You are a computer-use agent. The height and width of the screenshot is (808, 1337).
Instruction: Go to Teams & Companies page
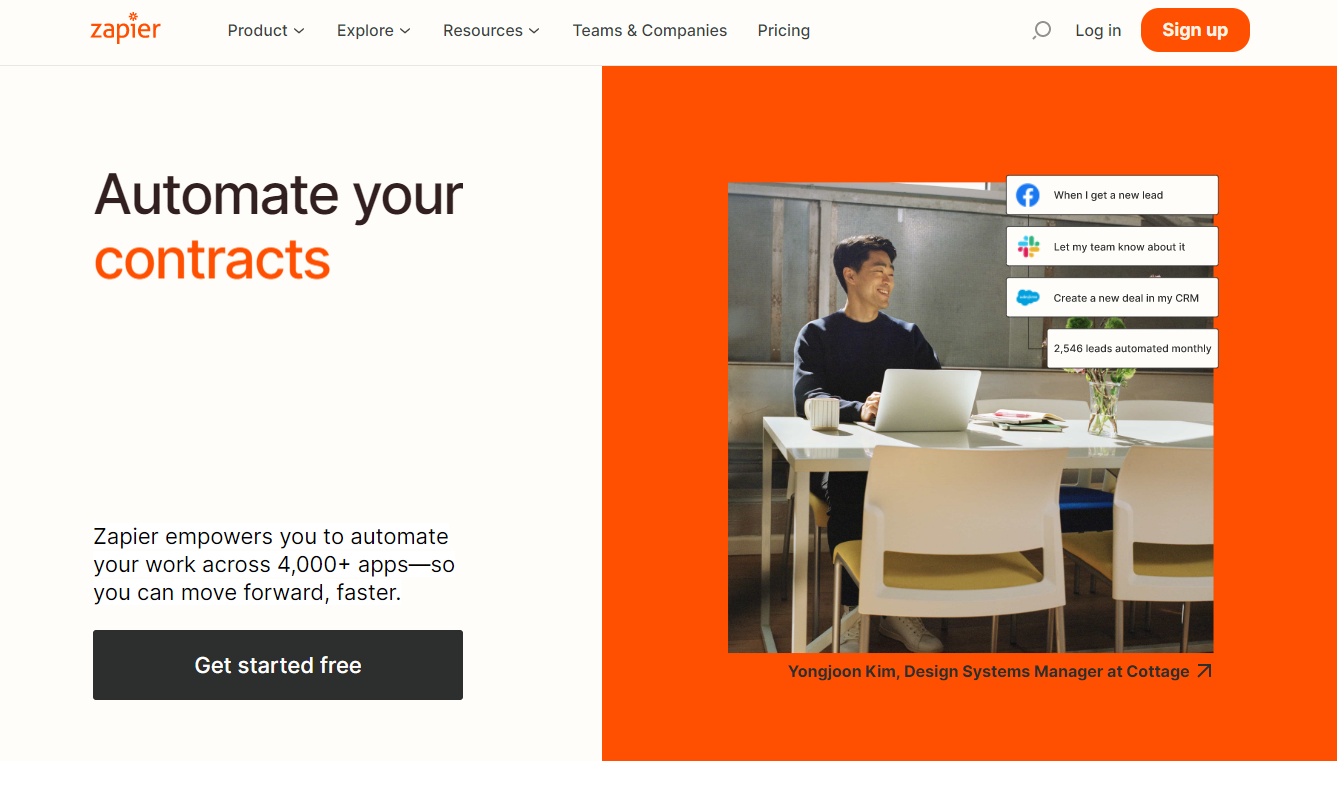click(x=650, y=31)
